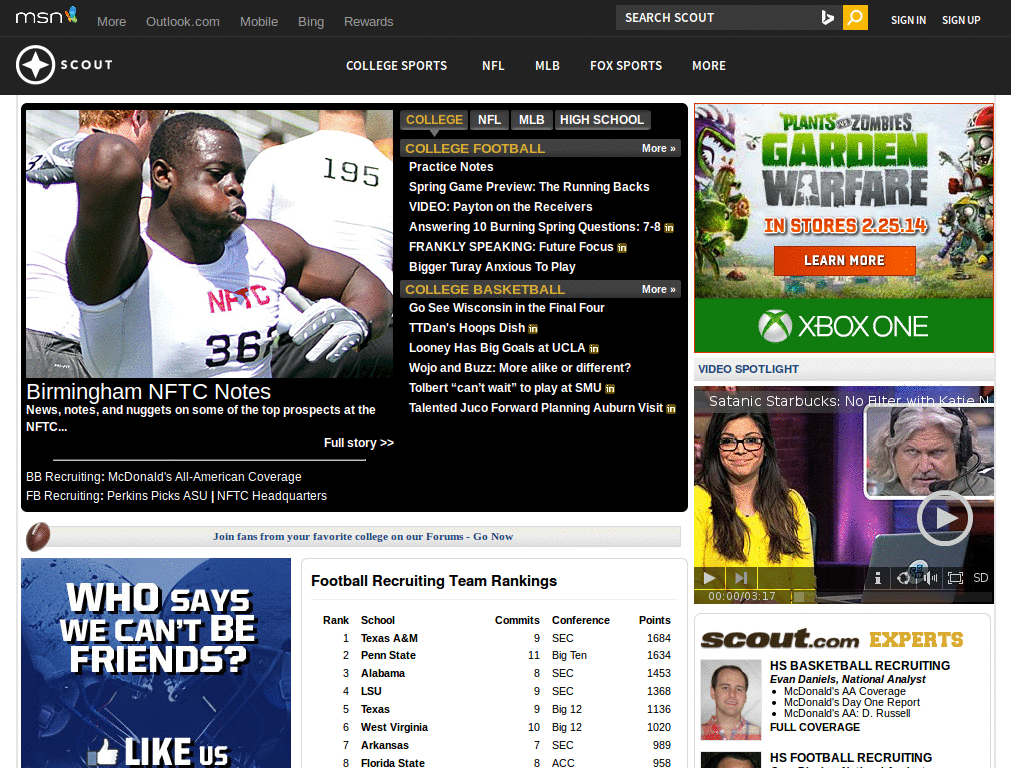Viewport: 1024px width, 768px height.
Task: Open Spring Game Preview: The Running Backs
Action: pyautogui.click(x=529, y=187)
